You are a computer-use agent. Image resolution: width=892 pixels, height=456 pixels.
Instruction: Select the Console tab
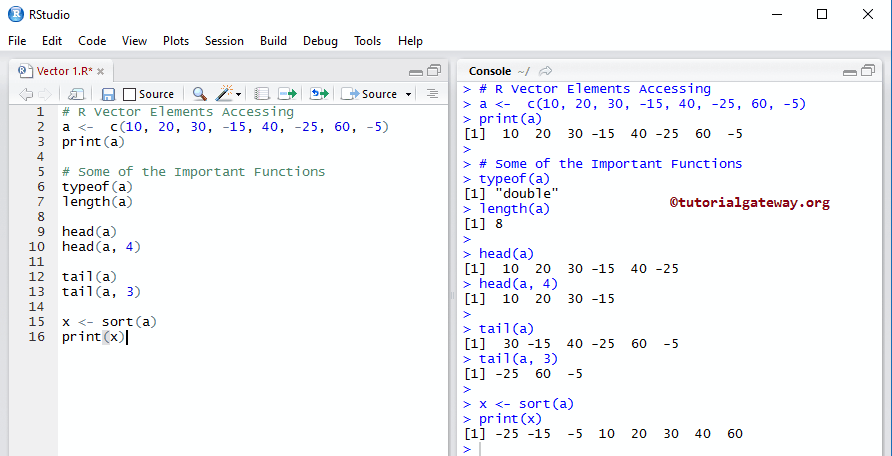point(490,71)
